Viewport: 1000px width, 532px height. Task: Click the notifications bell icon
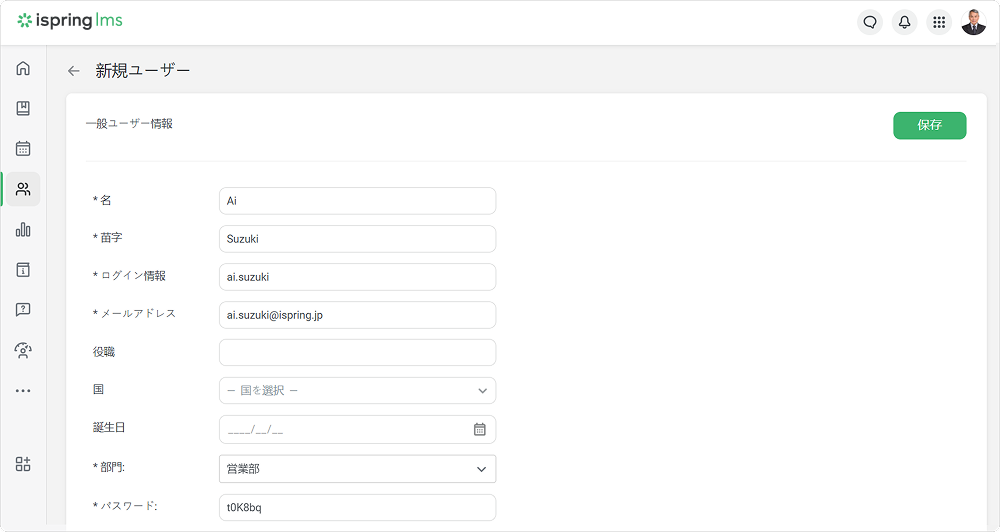coord(905,22)
